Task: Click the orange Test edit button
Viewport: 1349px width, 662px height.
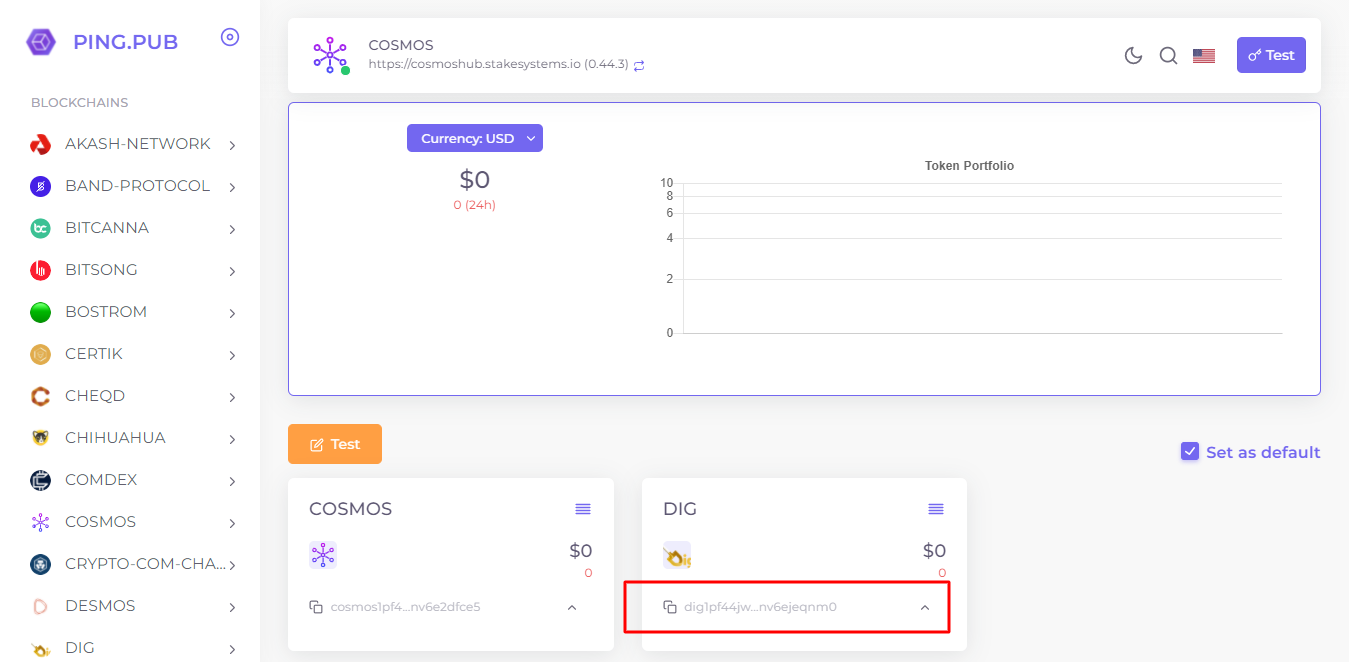Action: tap(335, 444)
